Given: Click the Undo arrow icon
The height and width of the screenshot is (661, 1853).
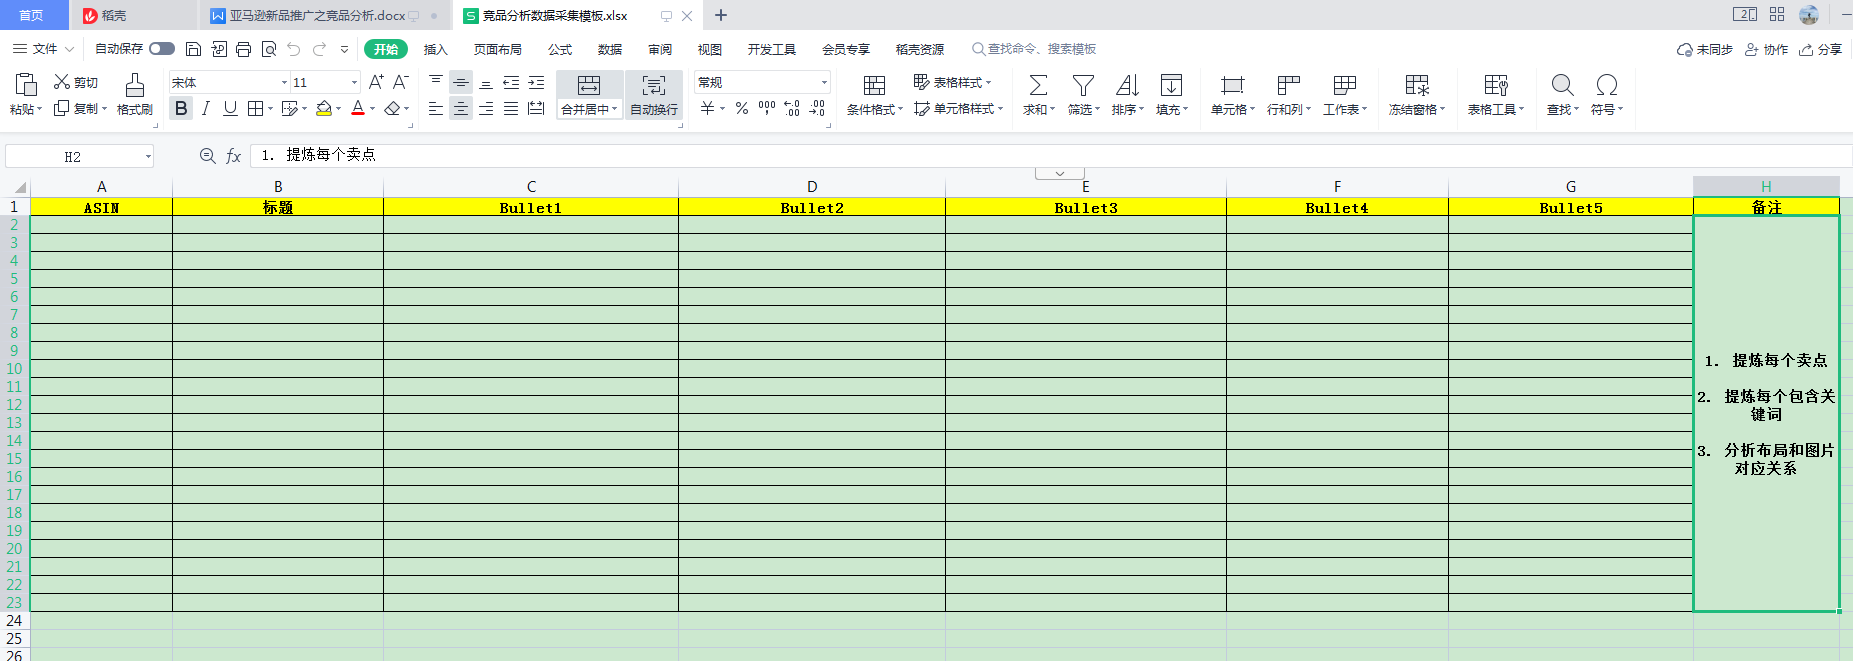Looking at the screenshot, I should click(x=293, y=49).
